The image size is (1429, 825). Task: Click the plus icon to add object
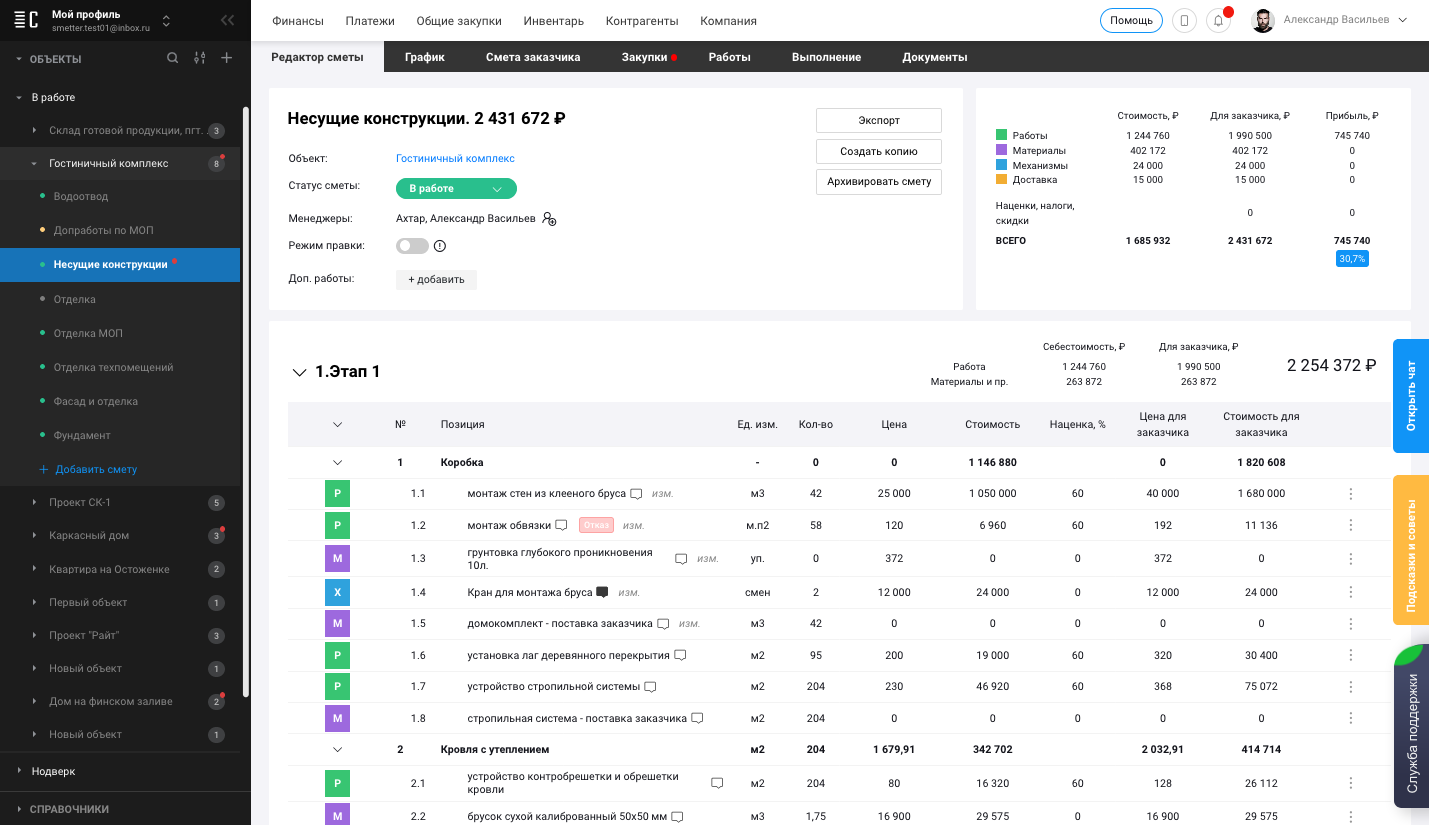tap(227, 58)
